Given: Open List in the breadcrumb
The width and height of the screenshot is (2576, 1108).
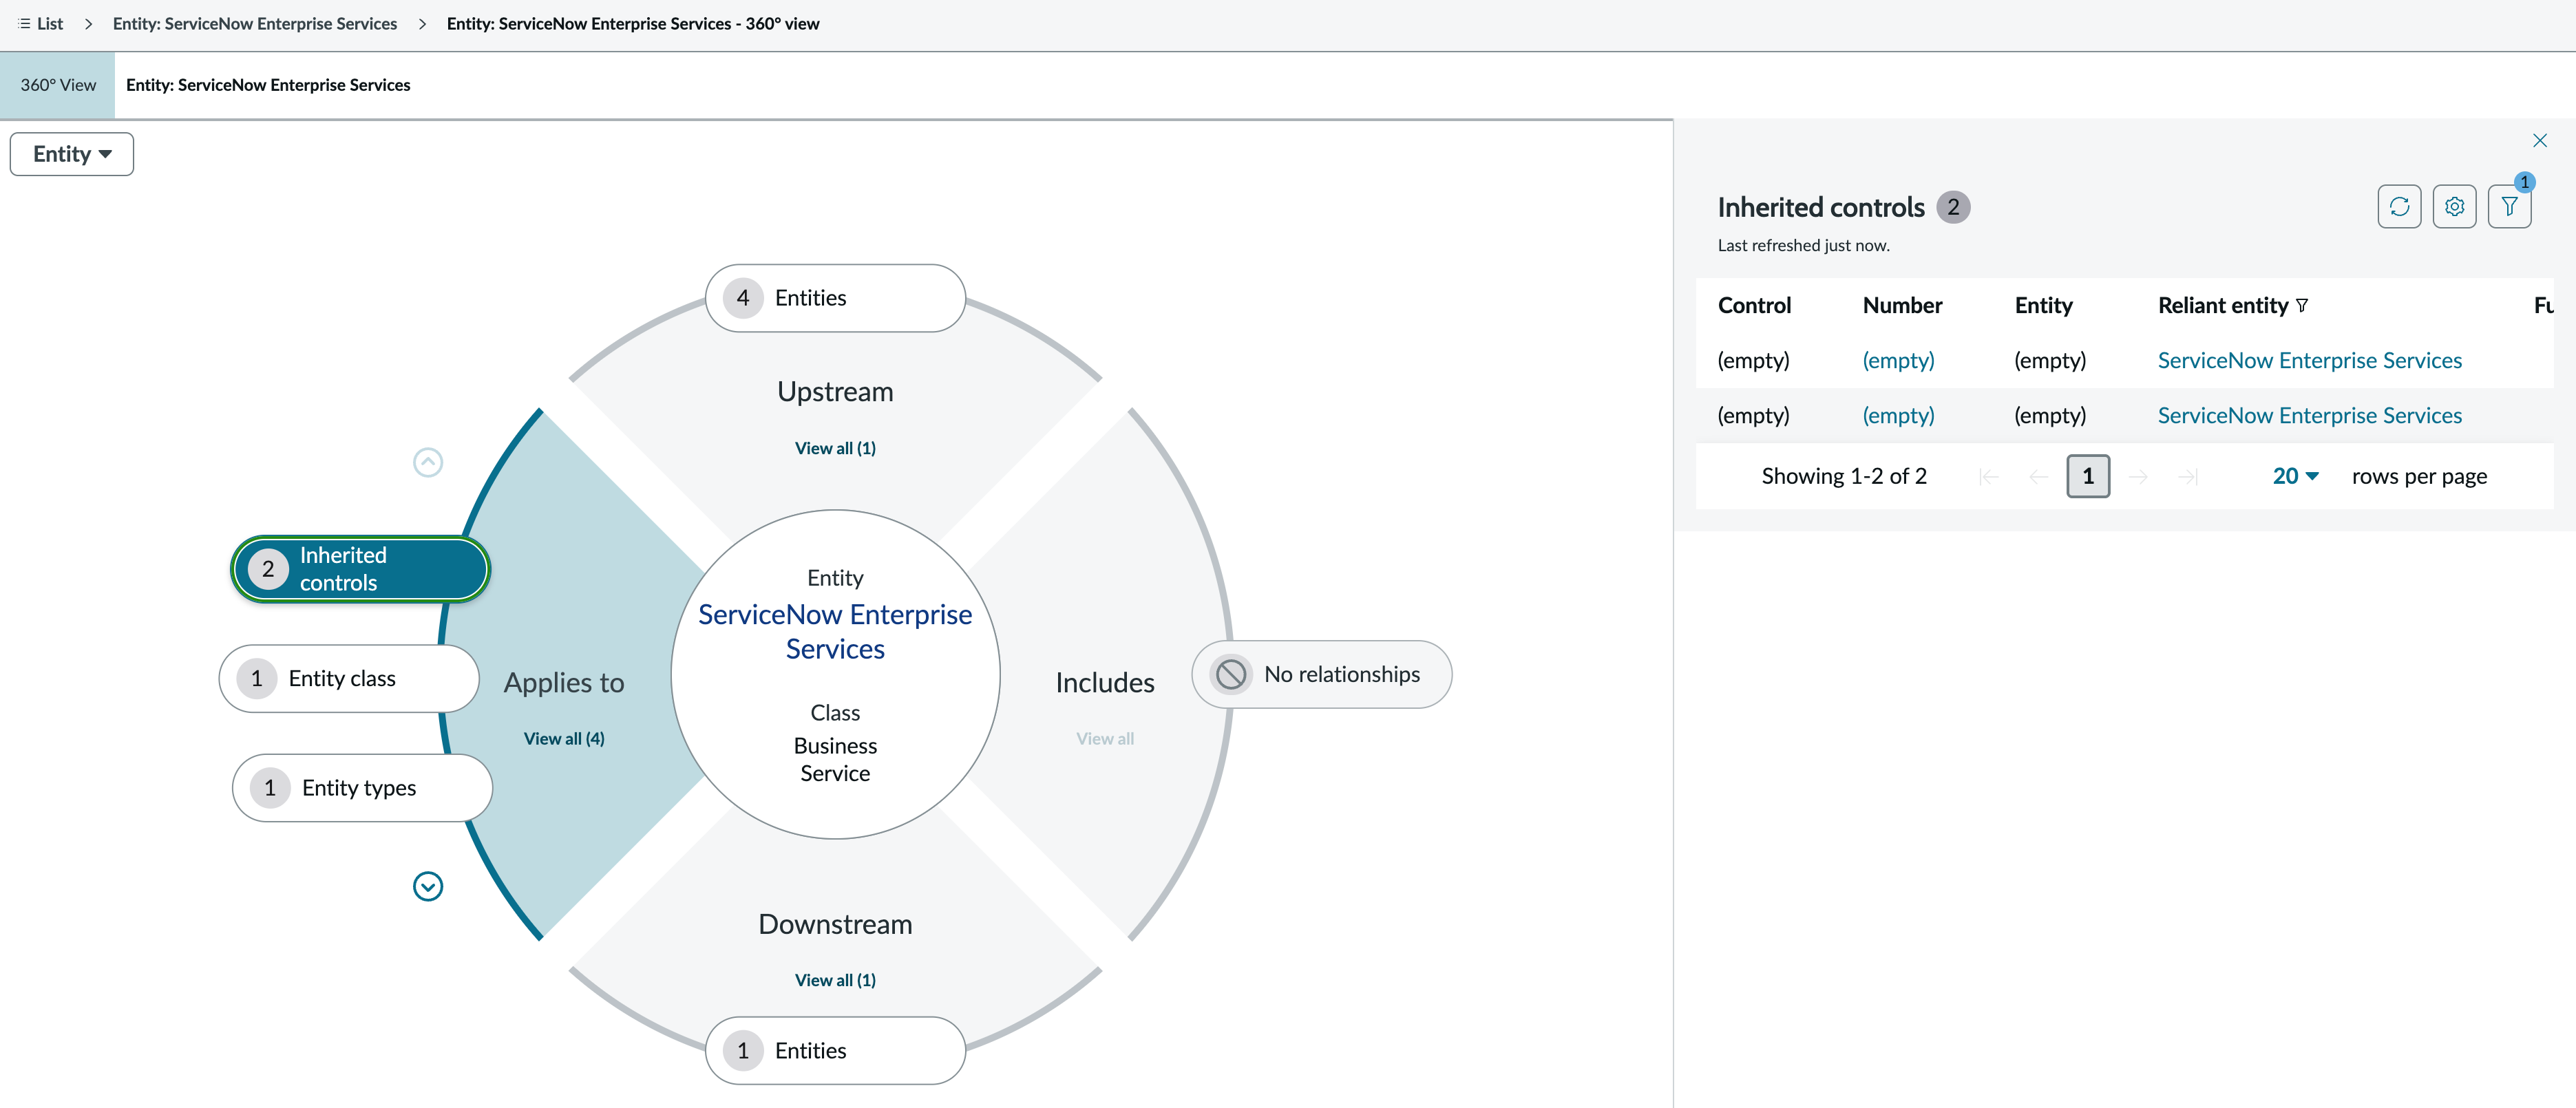Looking at the screenshot, I should (49, 24).
